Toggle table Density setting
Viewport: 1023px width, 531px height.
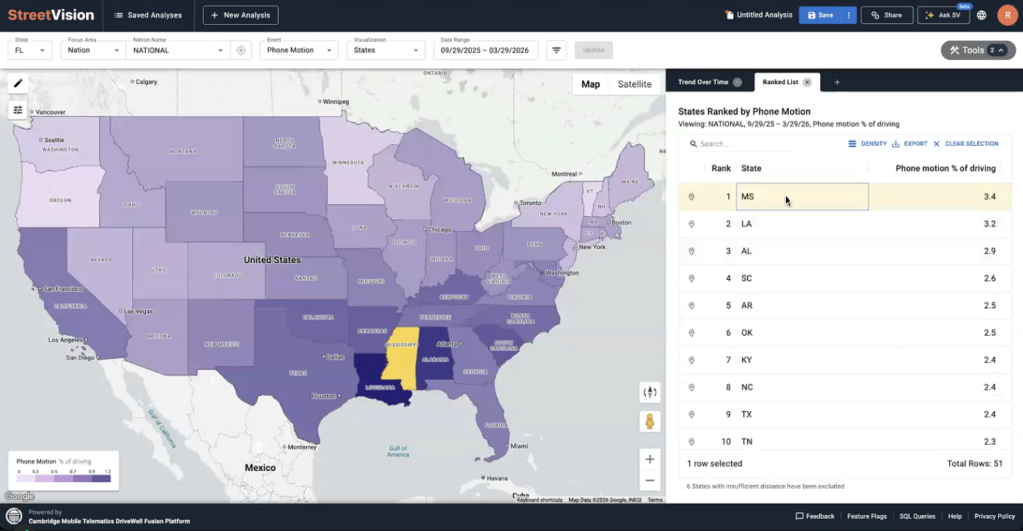[866, 144]
